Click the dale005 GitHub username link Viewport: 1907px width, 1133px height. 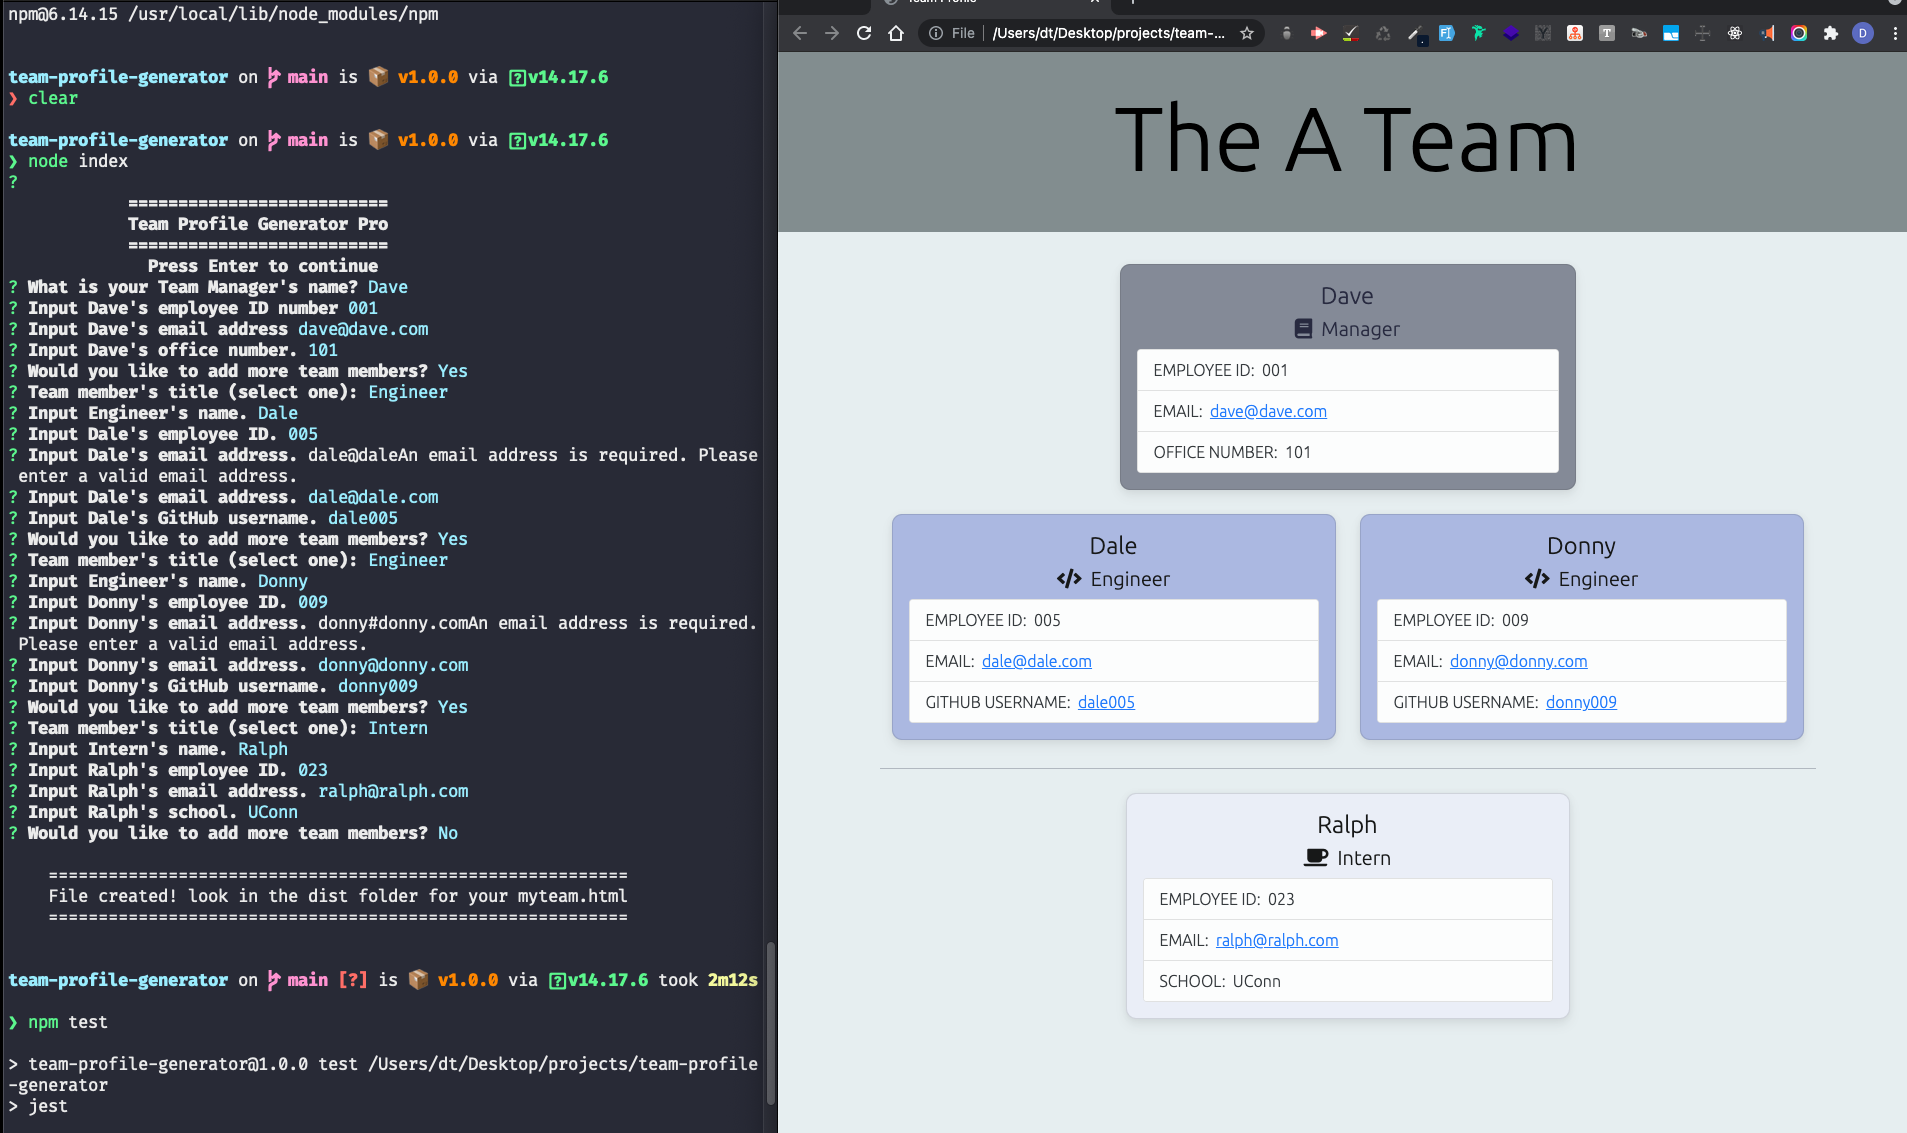[x=1106, y=702]
